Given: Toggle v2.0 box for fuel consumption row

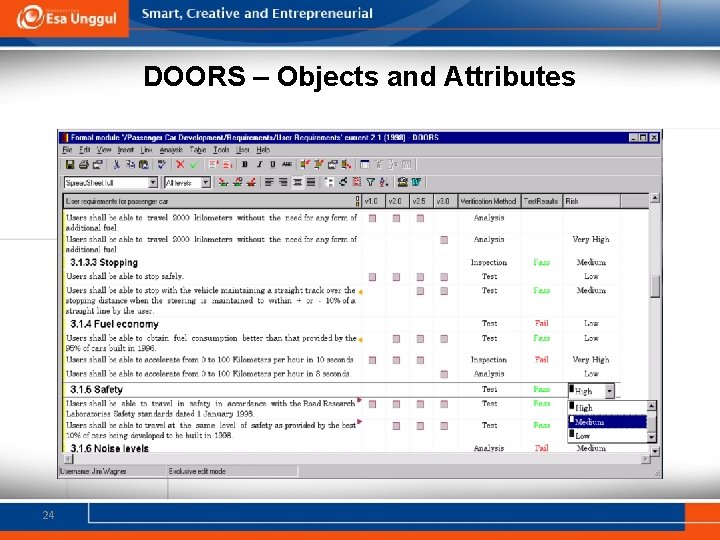Looking at the screenshot, I should coord(396,339).
